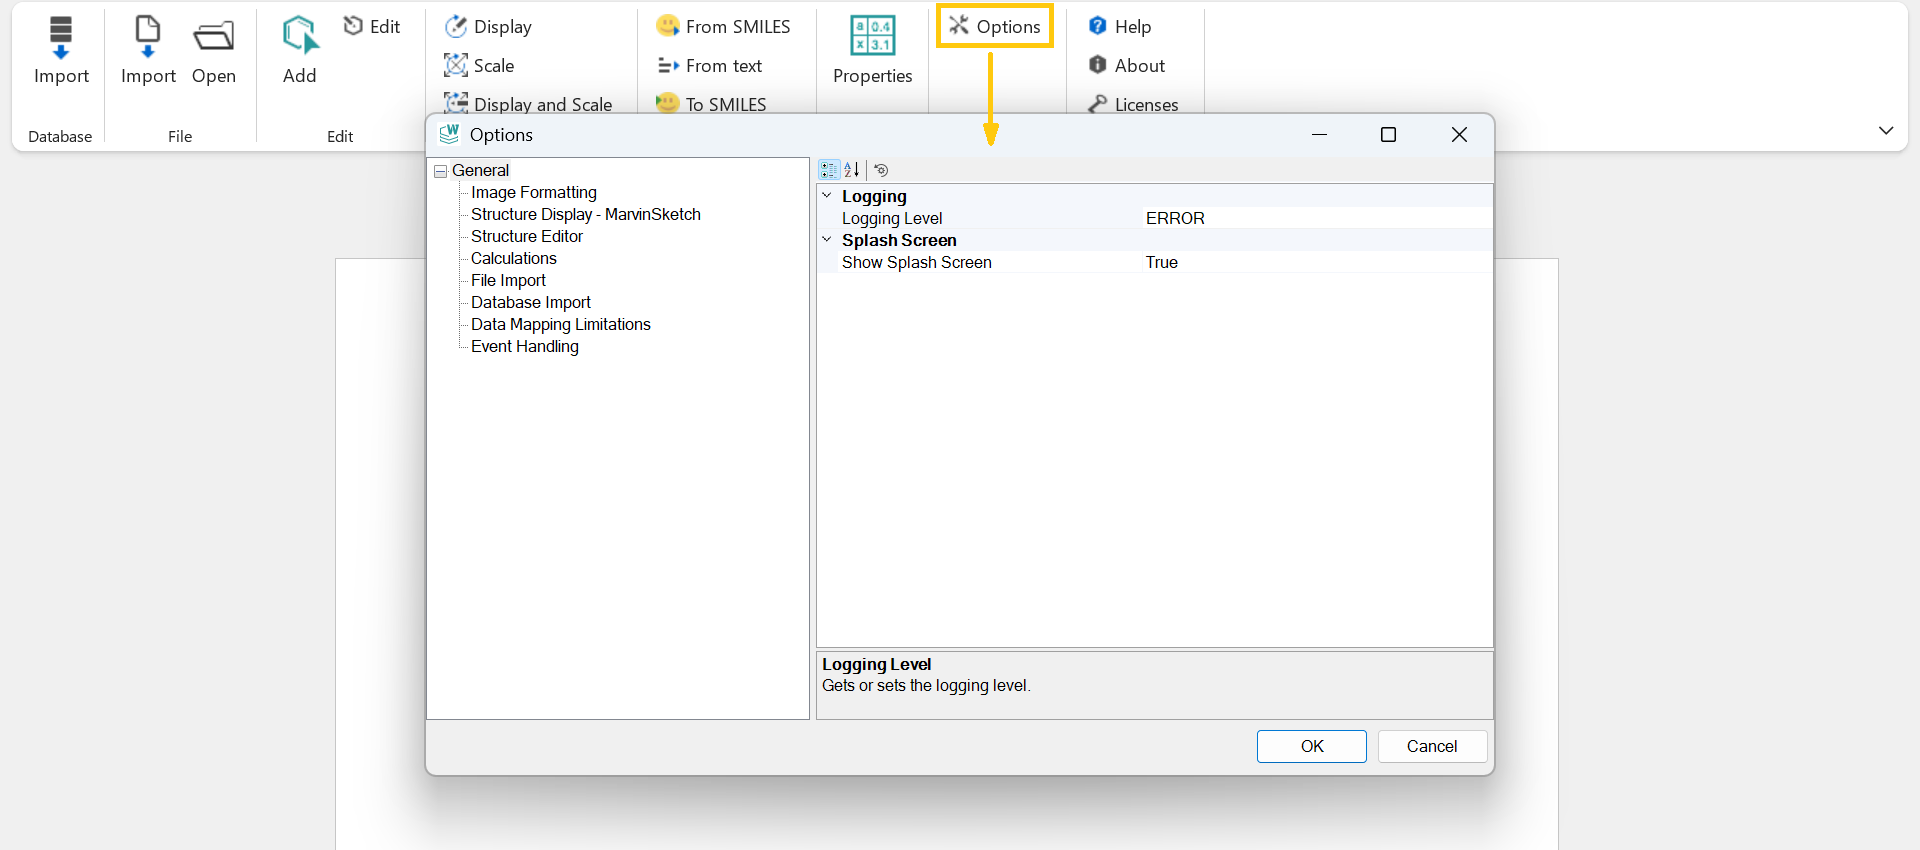Insert structure using From SMILES
The width and height of the screenshot is (1920, 850).
[723, 26]
